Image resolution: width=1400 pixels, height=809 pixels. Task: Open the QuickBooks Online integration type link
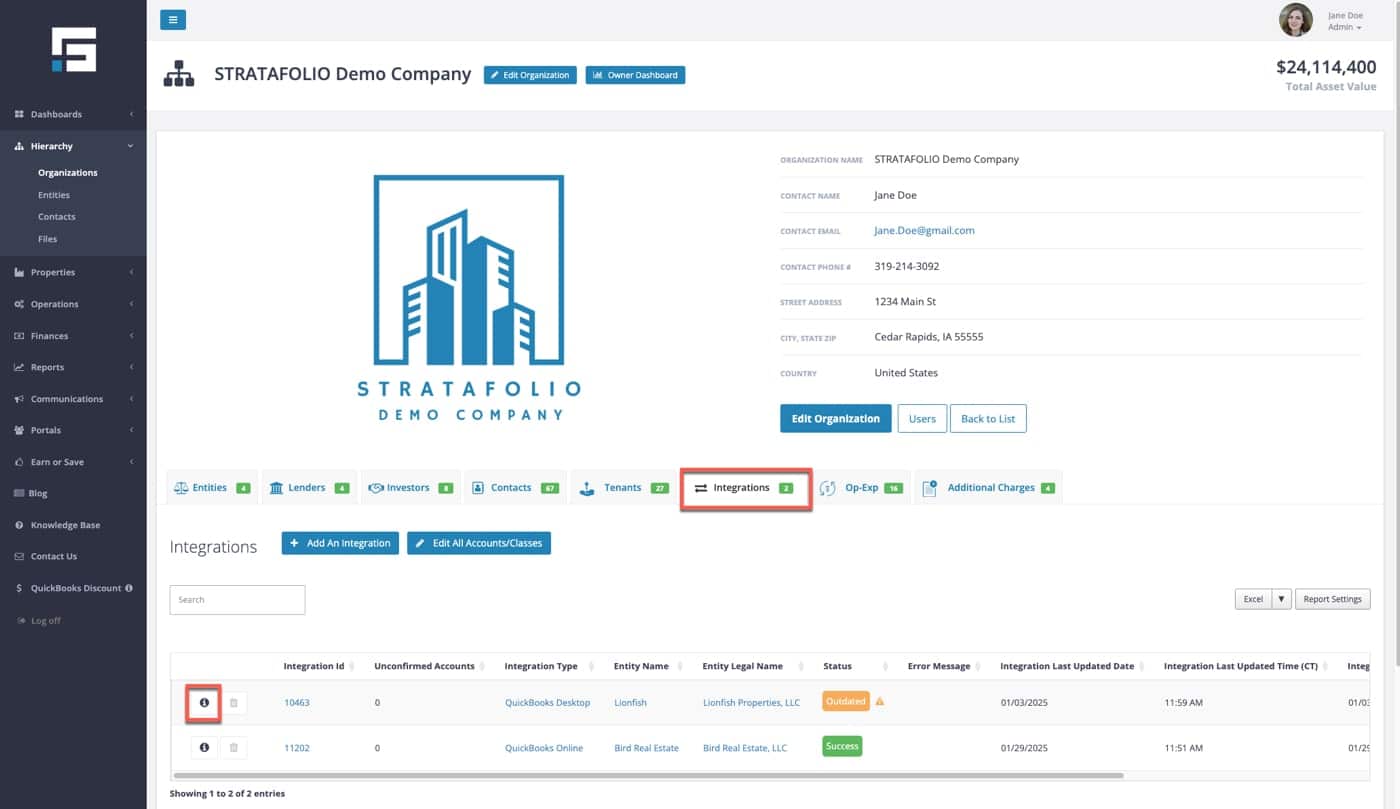point(544,748)
